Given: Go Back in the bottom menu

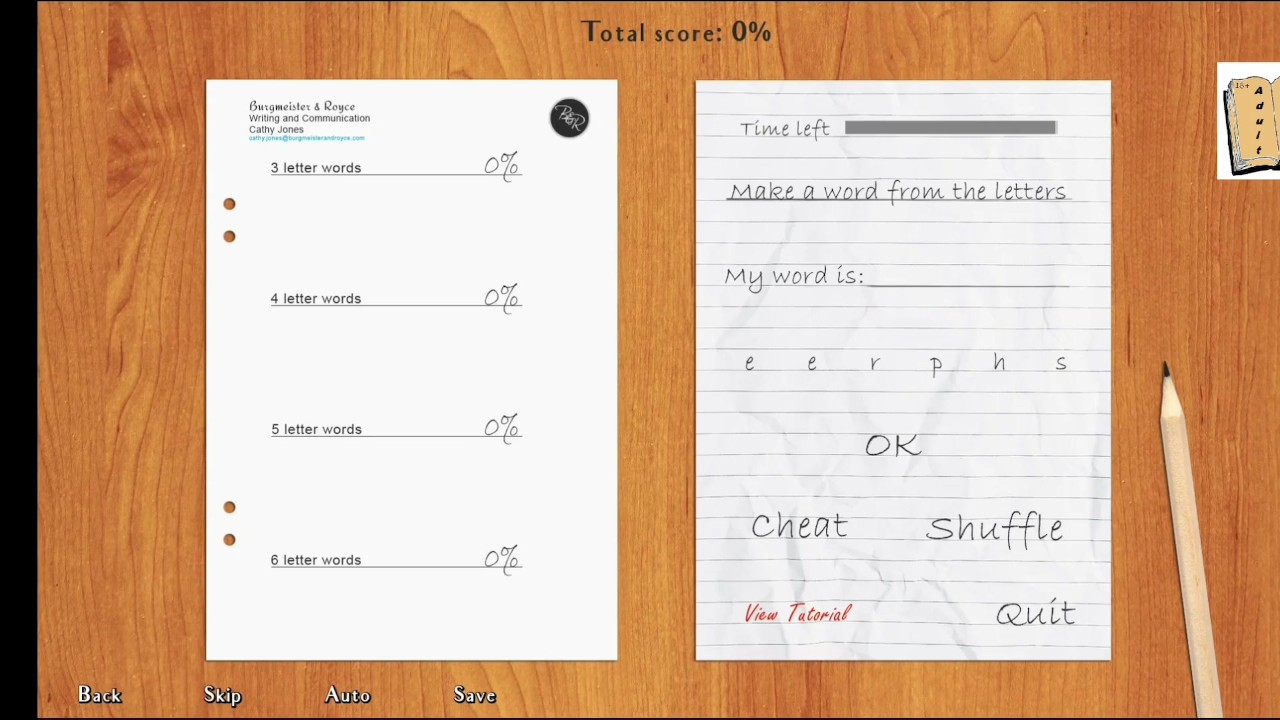Looking at the screenshot, I should point(100,695).
